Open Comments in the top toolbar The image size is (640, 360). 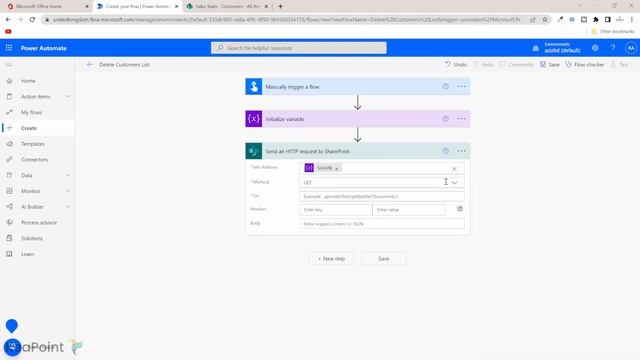coord(516,64)
